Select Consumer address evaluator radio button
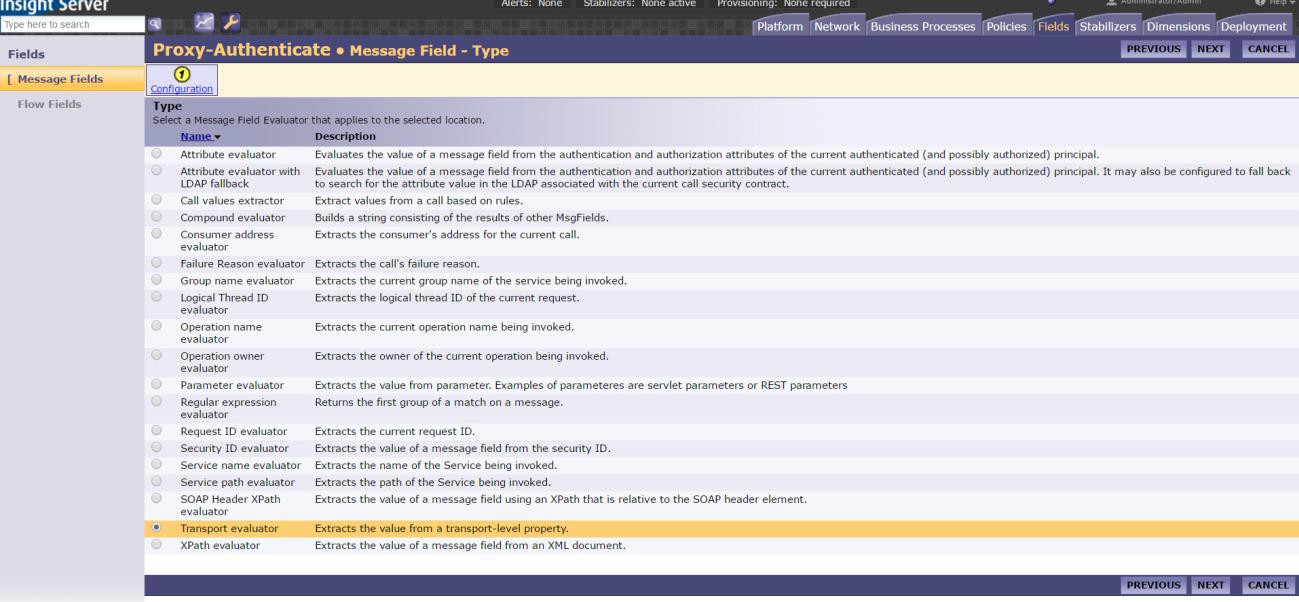Viewport: 1299px width, 602px height. (156, 233)
